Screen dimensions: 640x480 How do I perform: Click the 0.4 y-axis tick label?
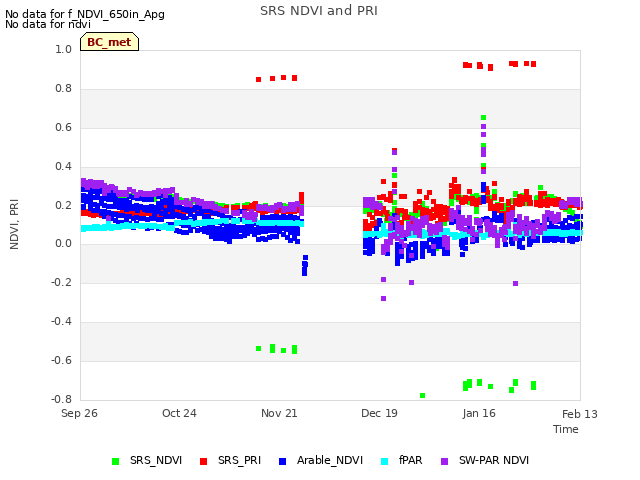coord(63,166)
